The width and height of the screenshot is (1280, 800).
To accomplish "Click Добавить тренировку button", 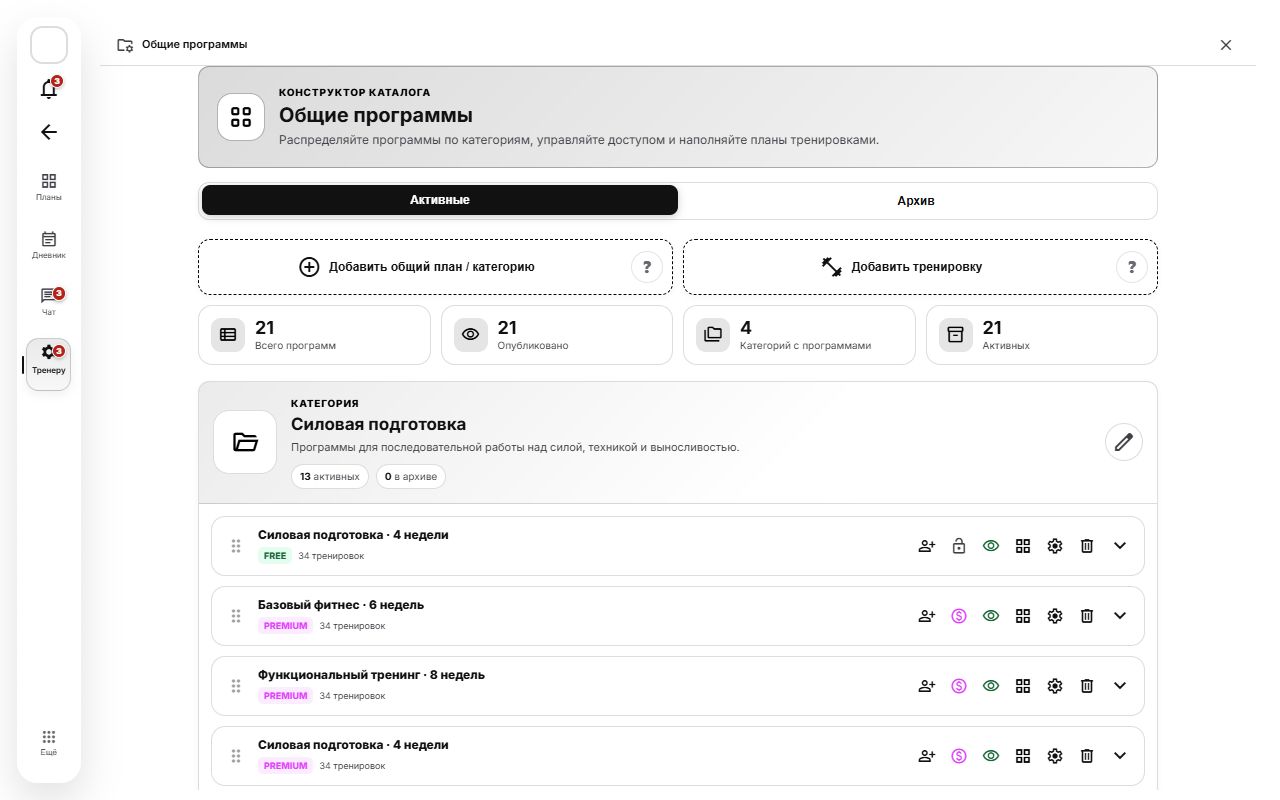I will (x=920, y=267).
